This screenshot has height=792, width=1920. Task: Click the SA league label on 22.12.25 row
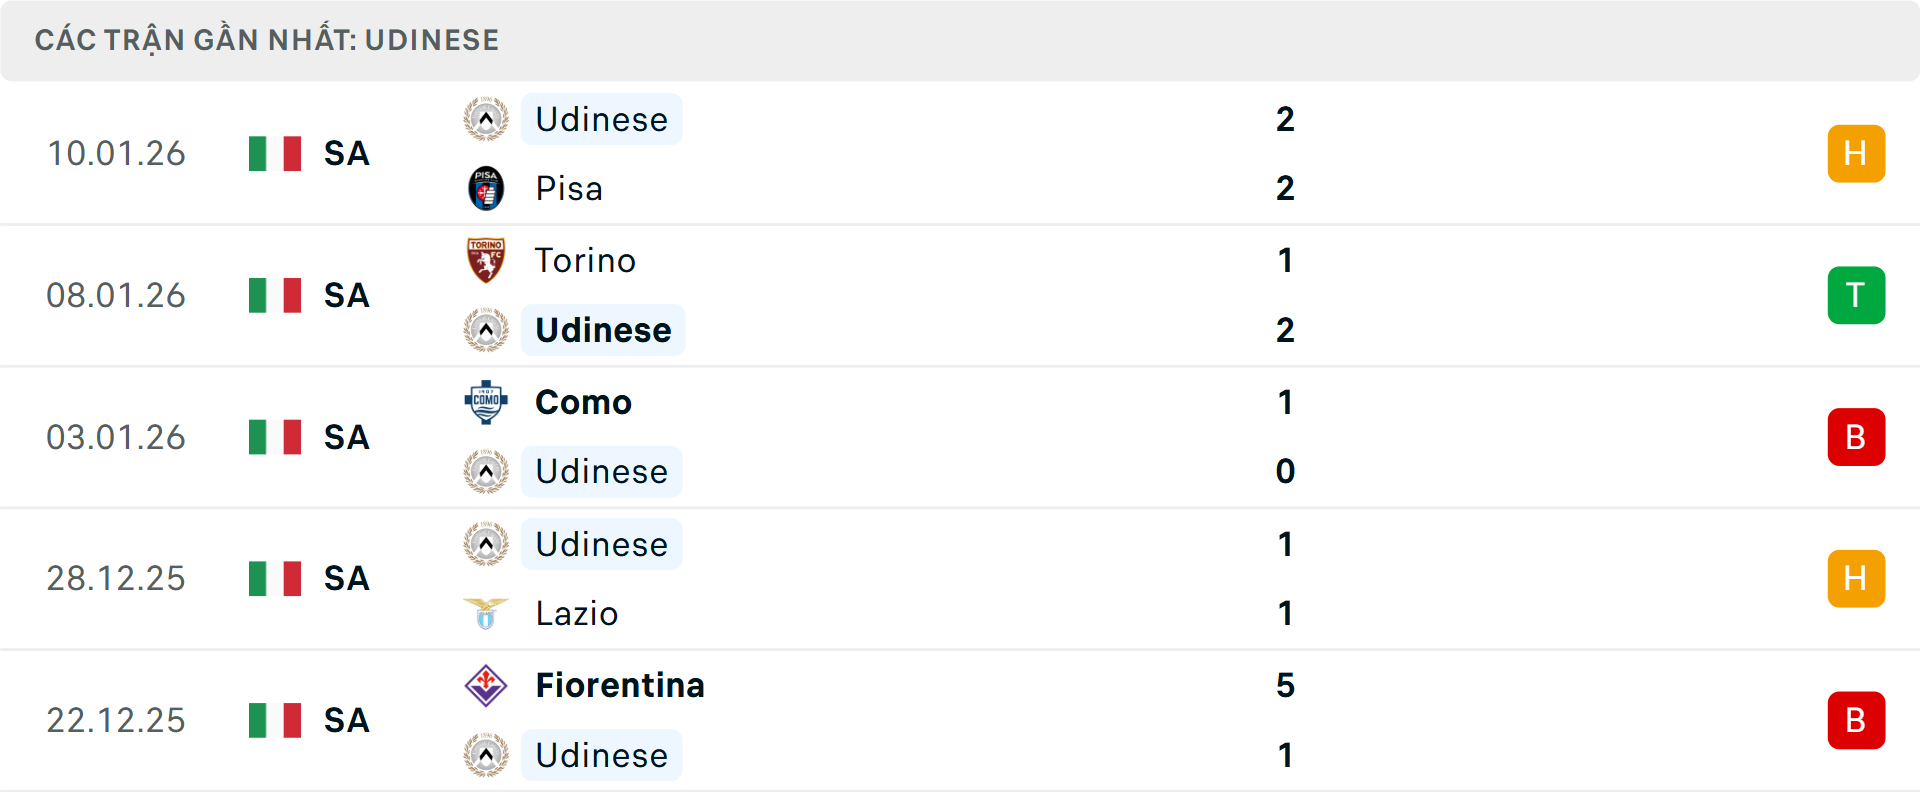[x=347, y=720]
